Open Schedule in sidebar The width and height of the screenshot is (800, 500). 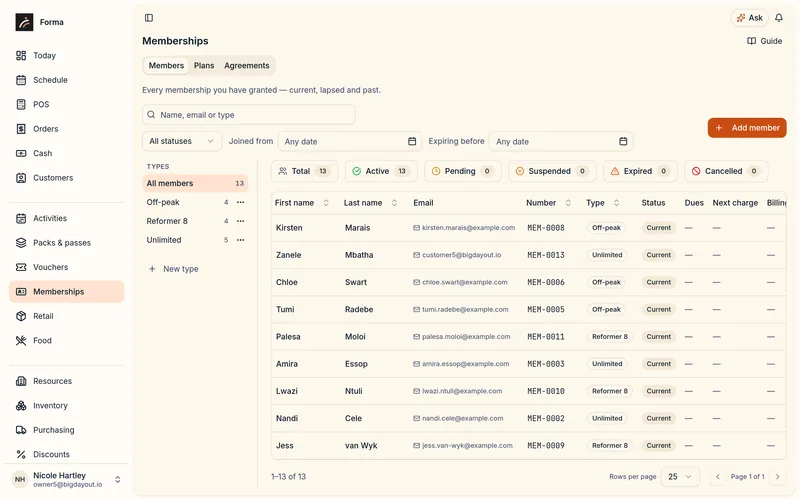click(66, 80)
